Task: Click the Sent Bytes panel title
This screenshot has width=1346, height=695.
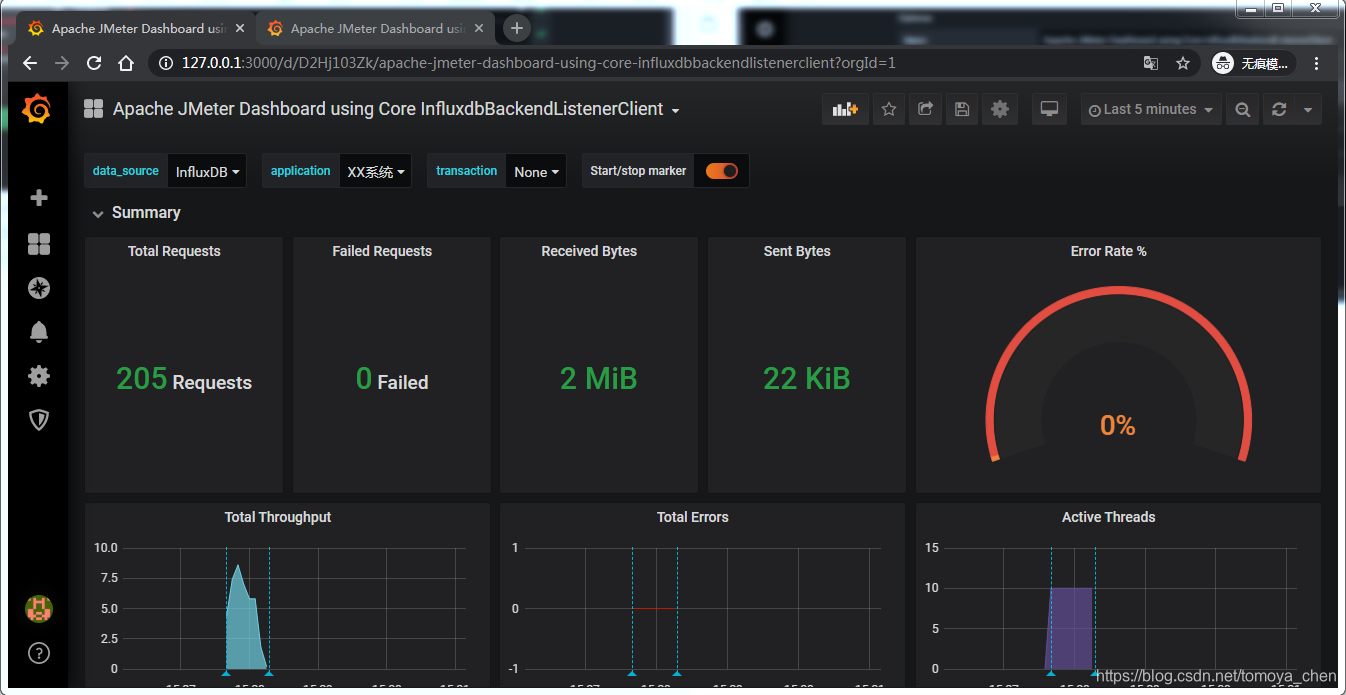Action: tap(797, 251)
